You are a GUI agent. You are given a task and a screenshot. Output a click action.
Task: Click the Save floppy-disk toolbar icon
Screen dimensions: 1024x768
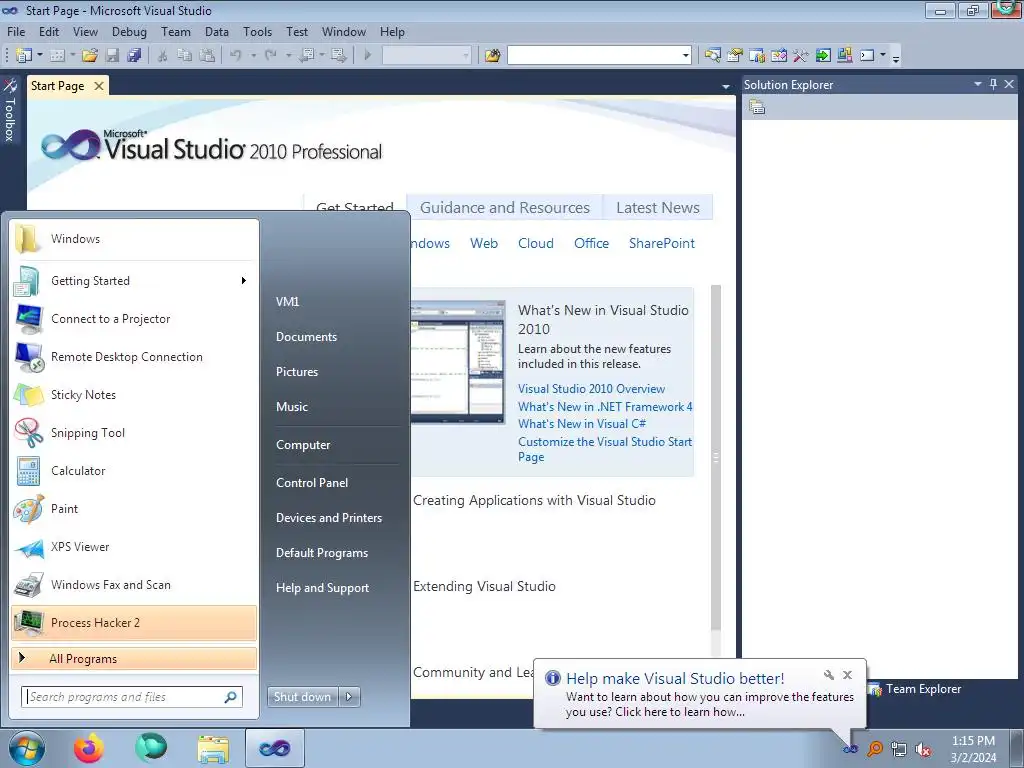tap(112, 56)
